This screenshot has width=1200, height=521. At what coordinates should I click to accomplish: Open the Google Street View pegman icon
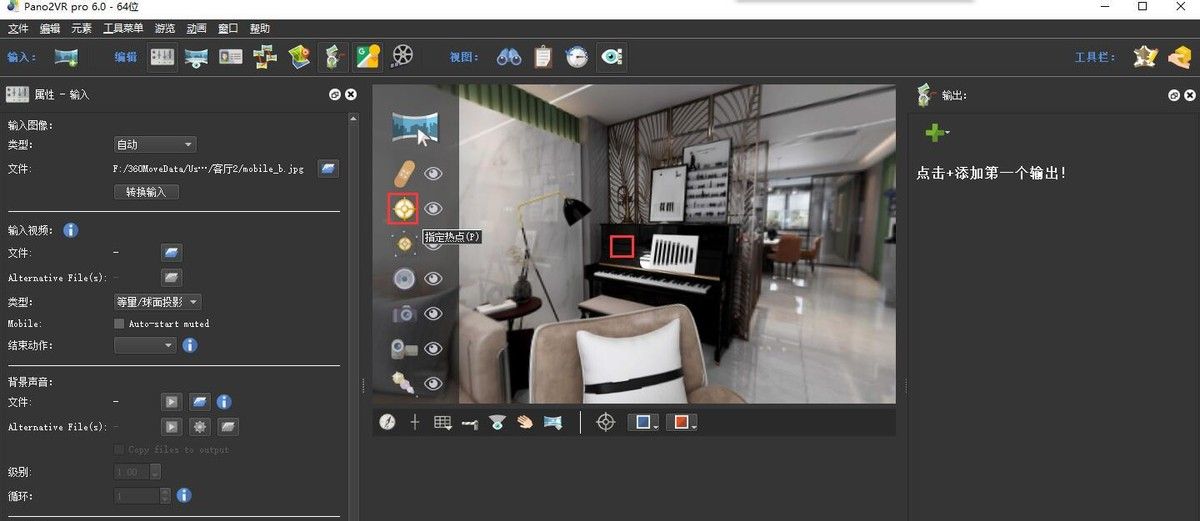(334, 57)
